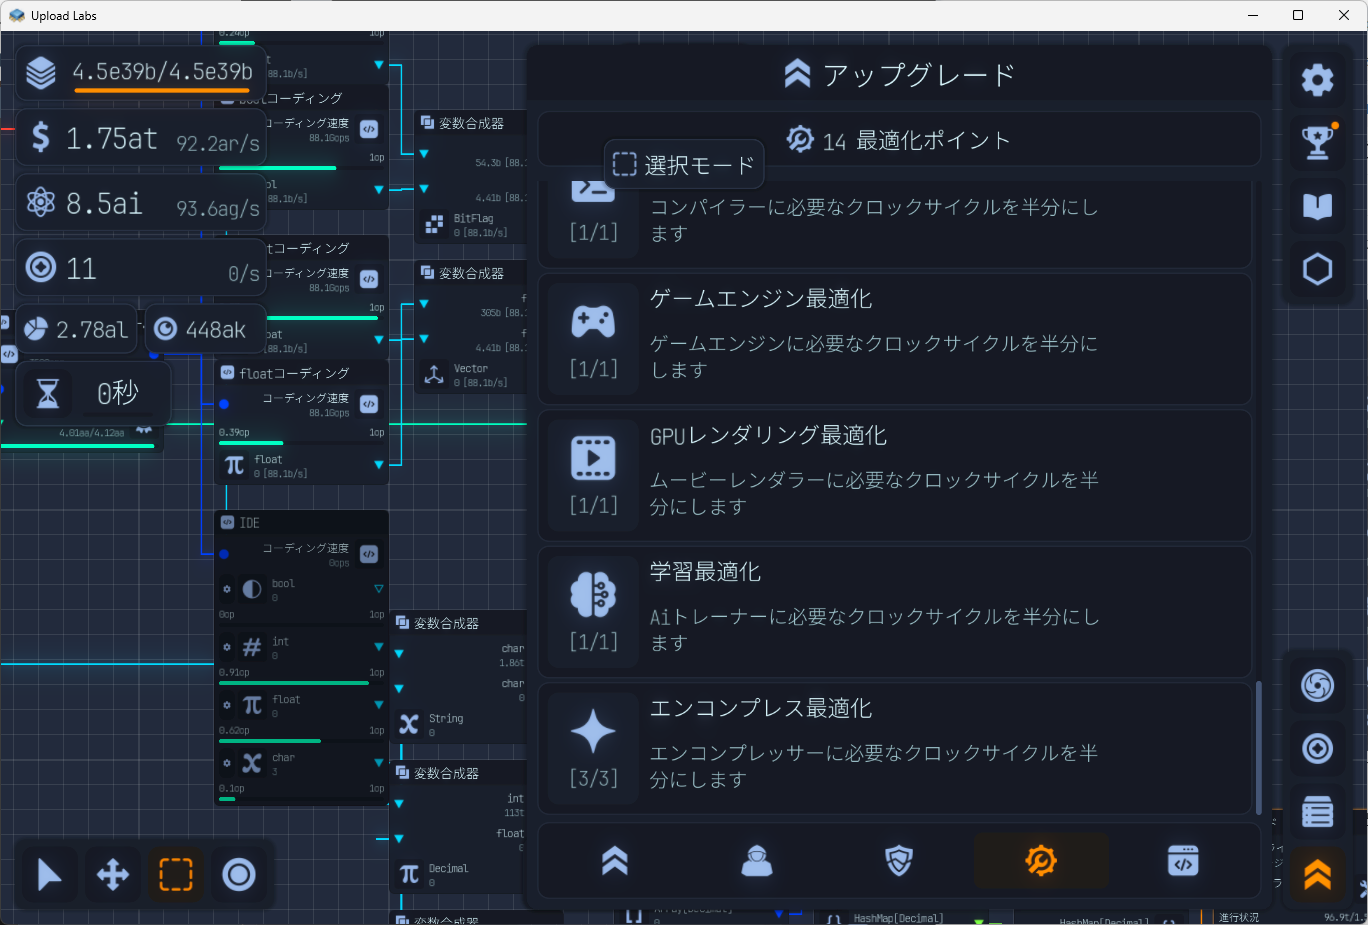Expand the IDE int output arrow
This screenshot has height=925, width=1368.
[379, 647]
